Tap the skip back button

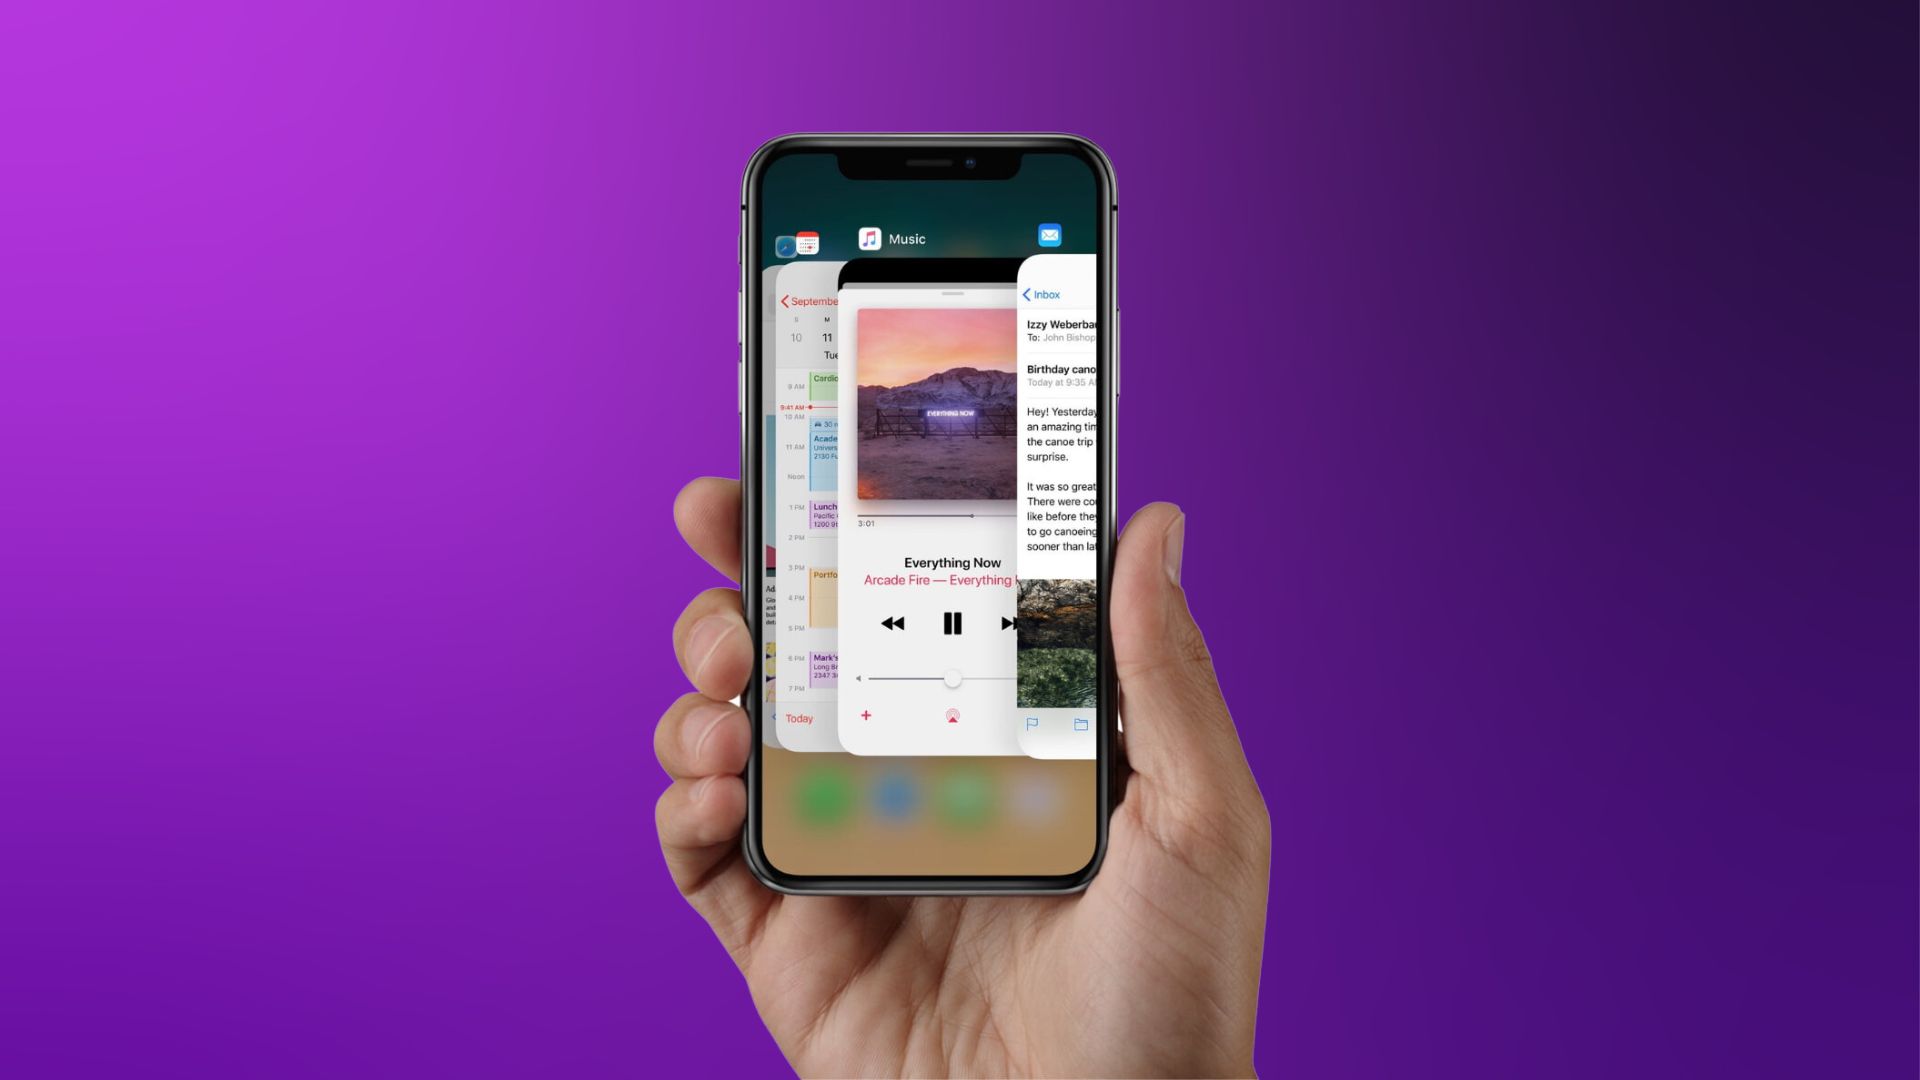point(893,622)
